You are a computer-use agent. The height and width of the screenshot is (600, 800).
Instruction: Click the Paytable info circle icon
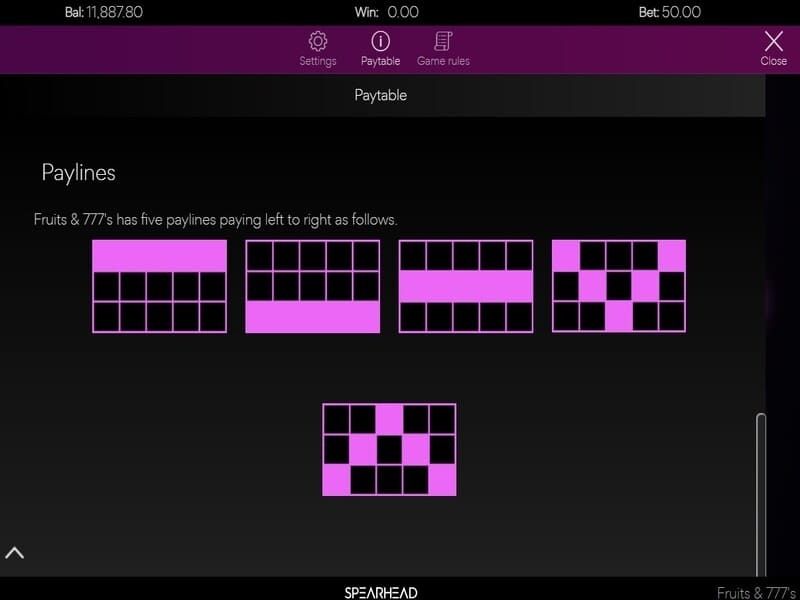tap(380, 41)
